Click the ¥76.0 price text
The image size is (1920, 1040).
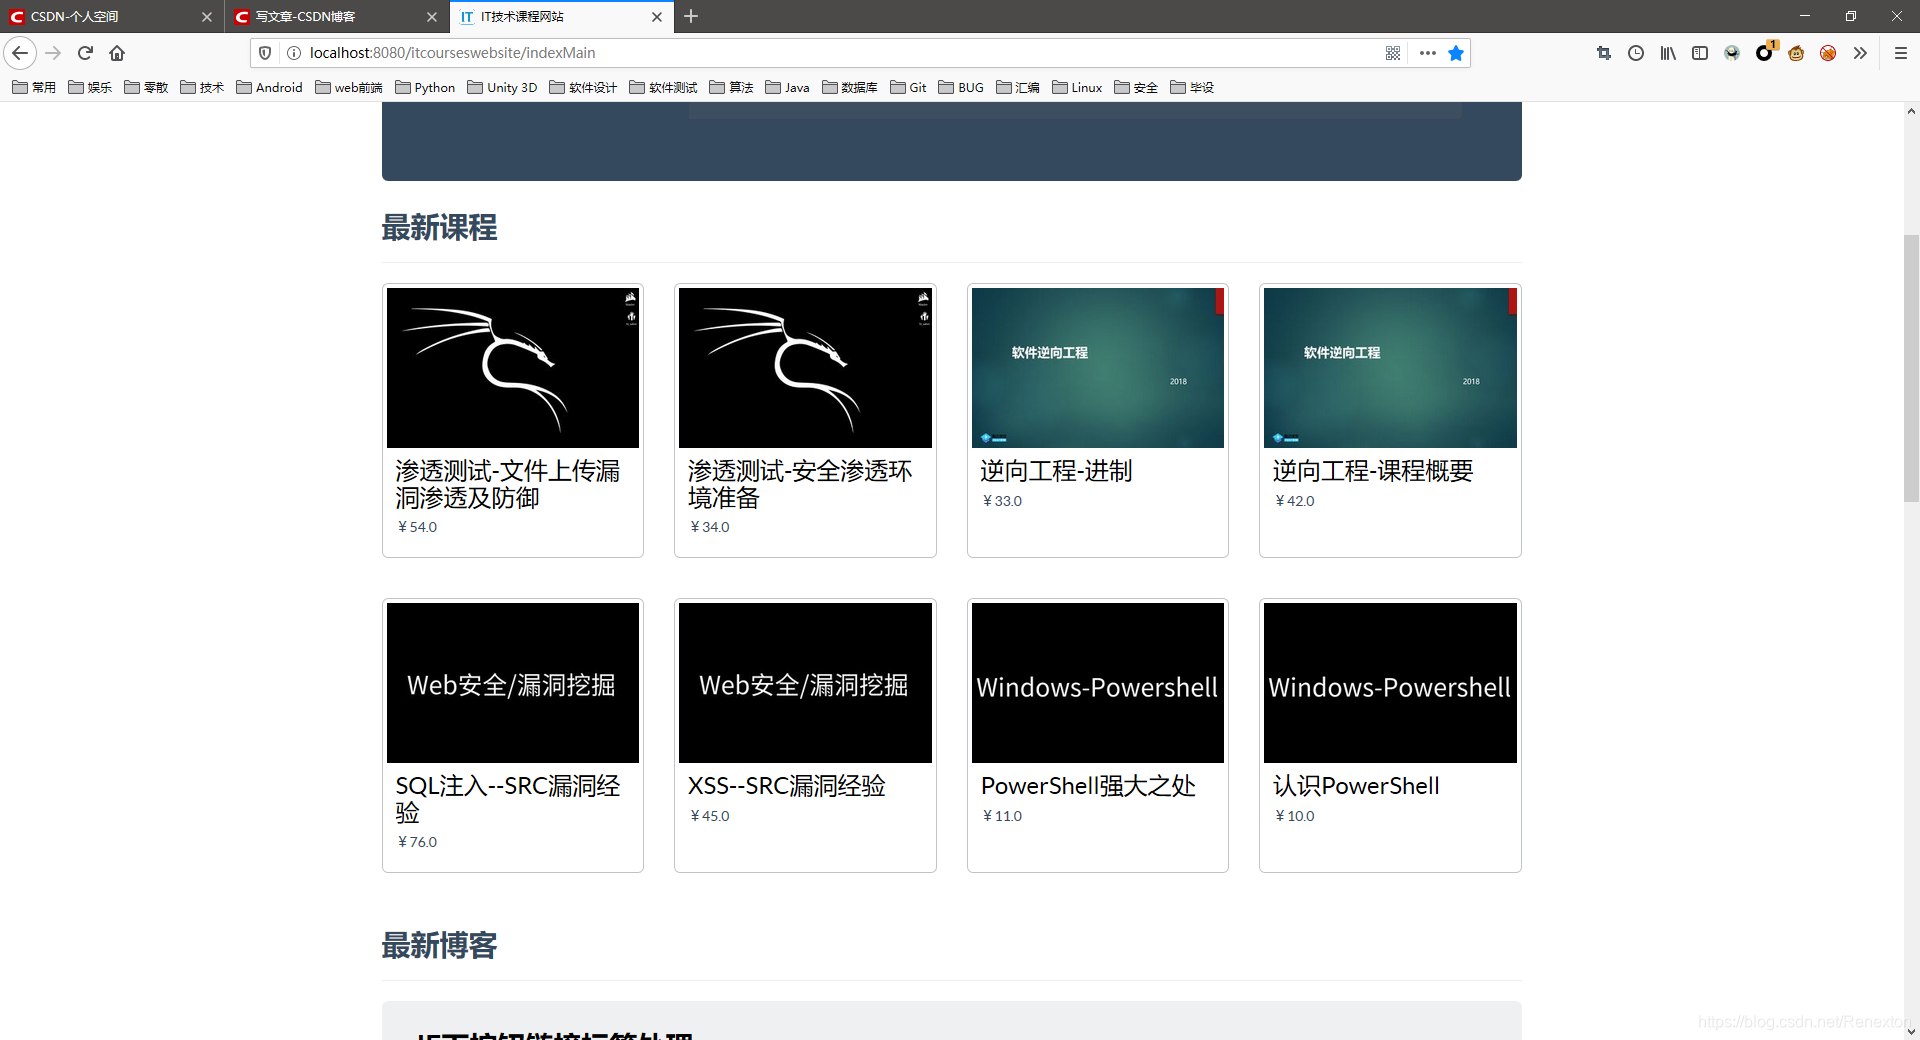[x=417, y=842]
